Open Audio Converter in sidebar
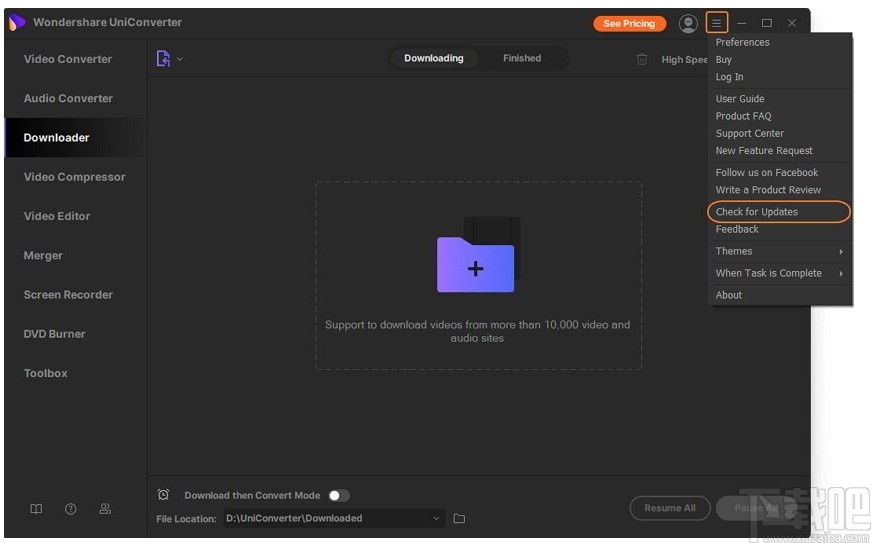 pos(68,99)
